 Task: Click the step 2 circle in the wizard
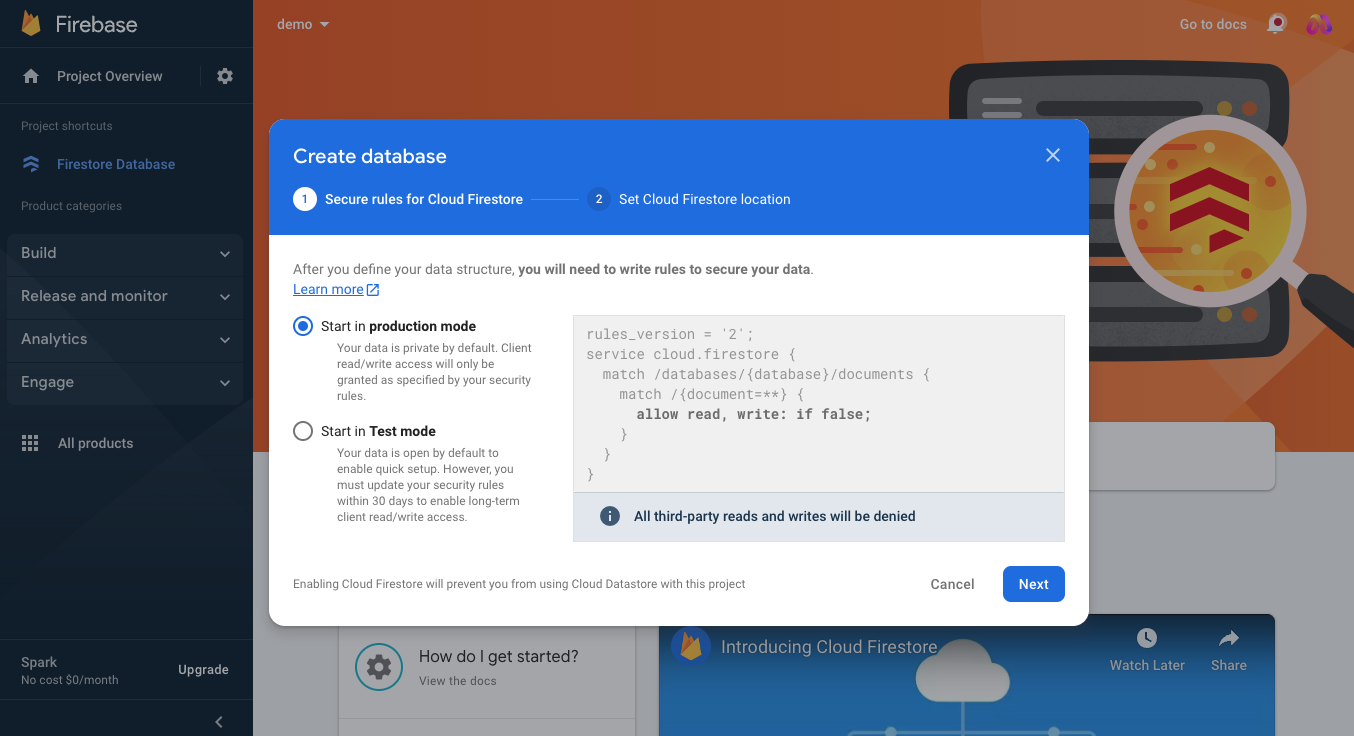click(599, 199)
